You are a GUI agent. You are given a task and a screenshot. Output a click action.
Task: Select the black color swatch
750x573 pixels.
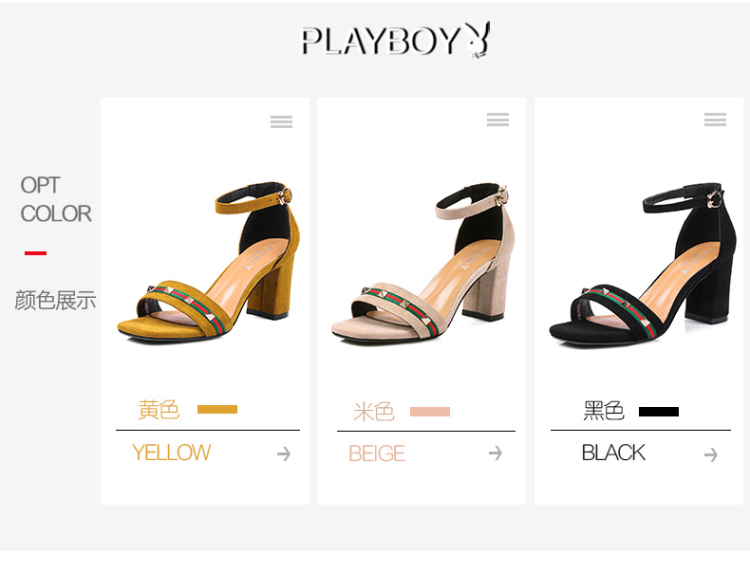point(659,412)
